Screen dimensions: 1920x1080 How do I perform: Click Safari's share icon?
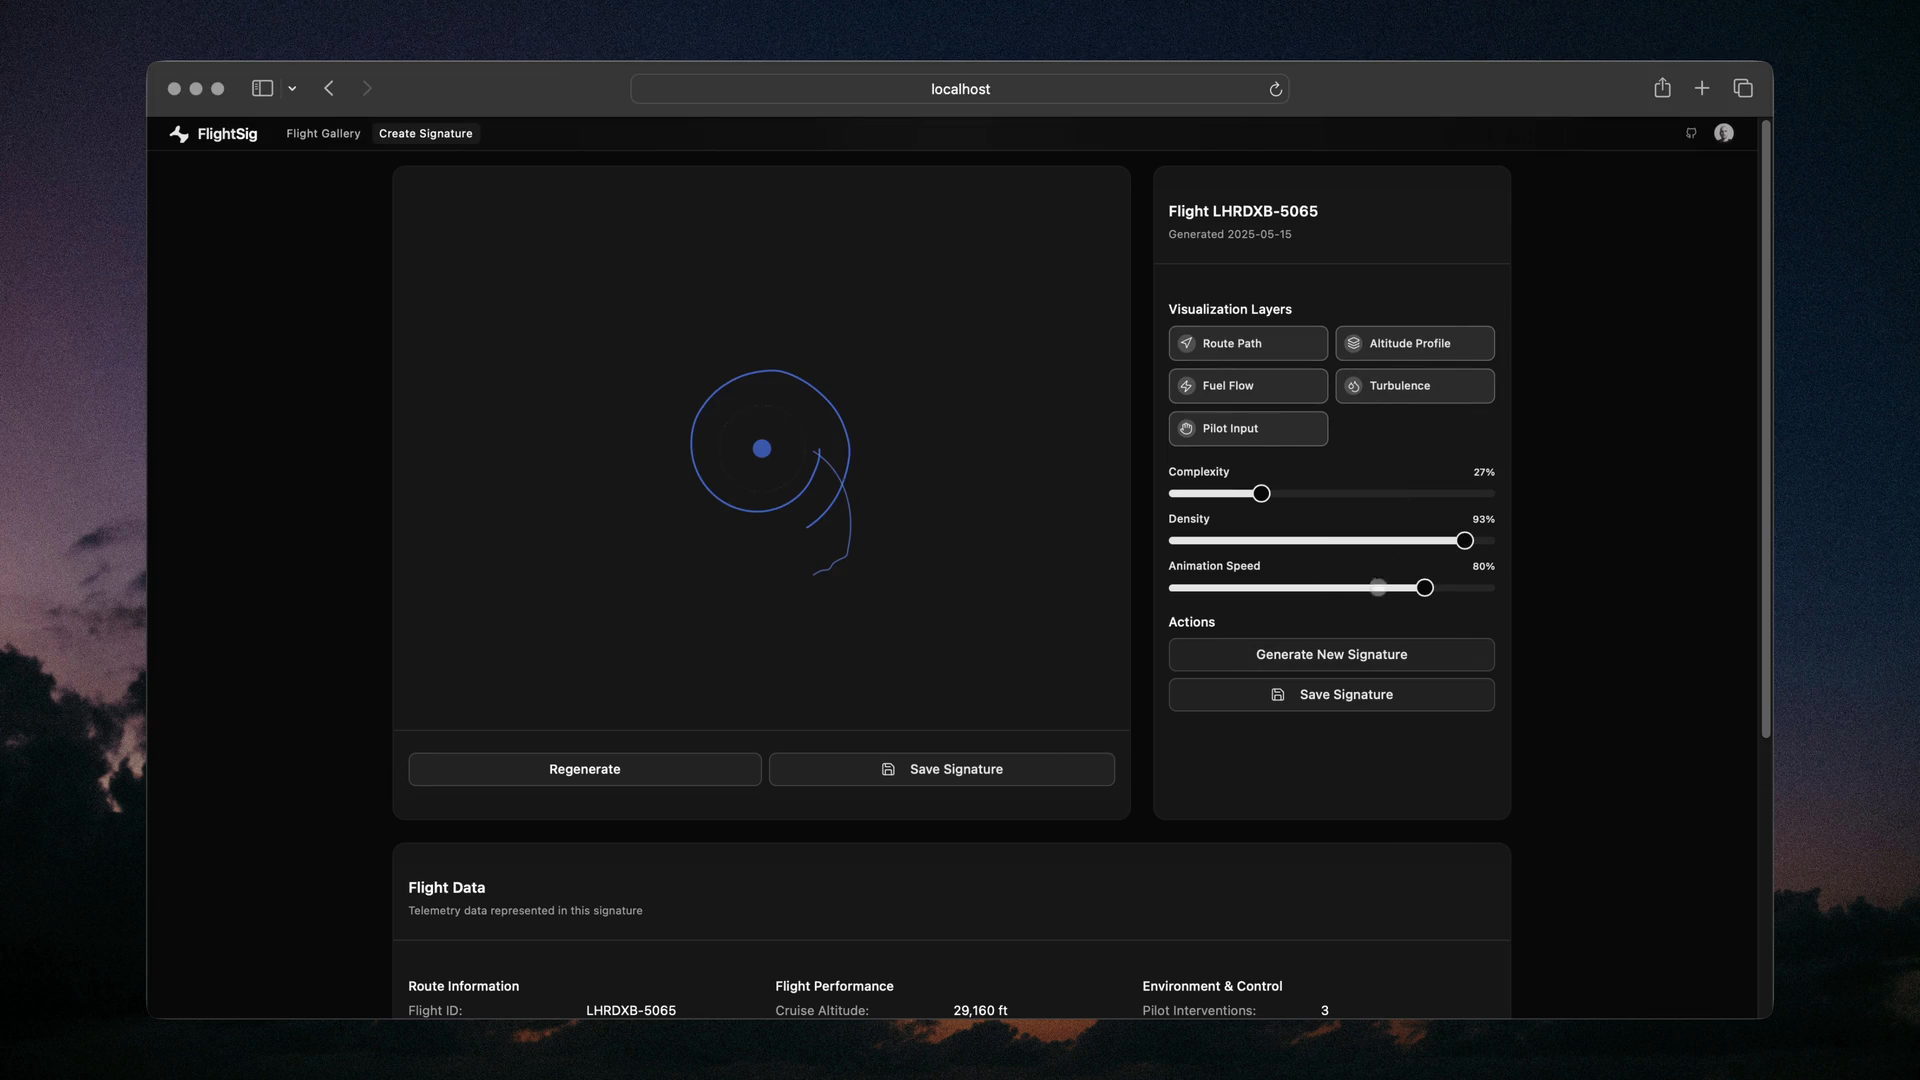click(1662, 88)
